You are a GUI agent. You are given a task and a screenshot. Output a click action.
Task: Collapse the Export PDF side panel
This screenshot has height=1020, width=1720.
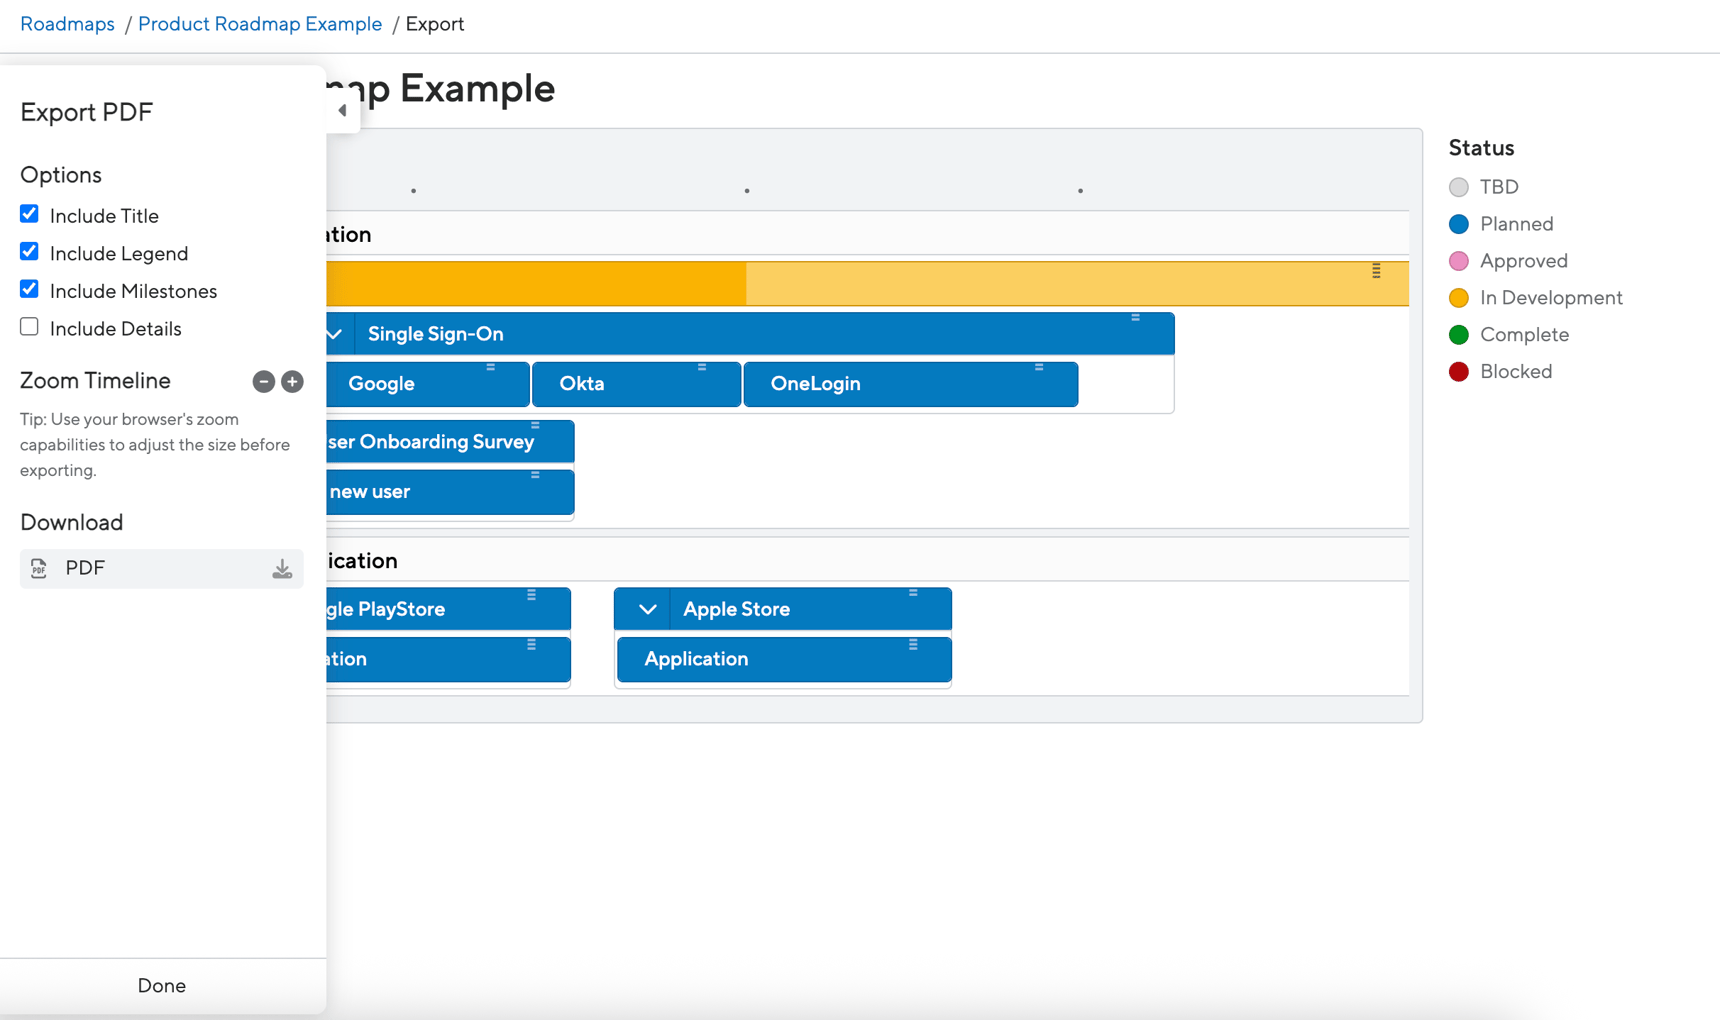pyautogui.click(x=343, y=111)
